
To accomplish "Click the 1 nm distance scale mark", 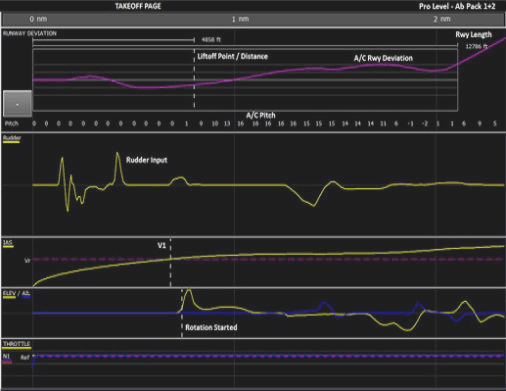I will 240,19.
